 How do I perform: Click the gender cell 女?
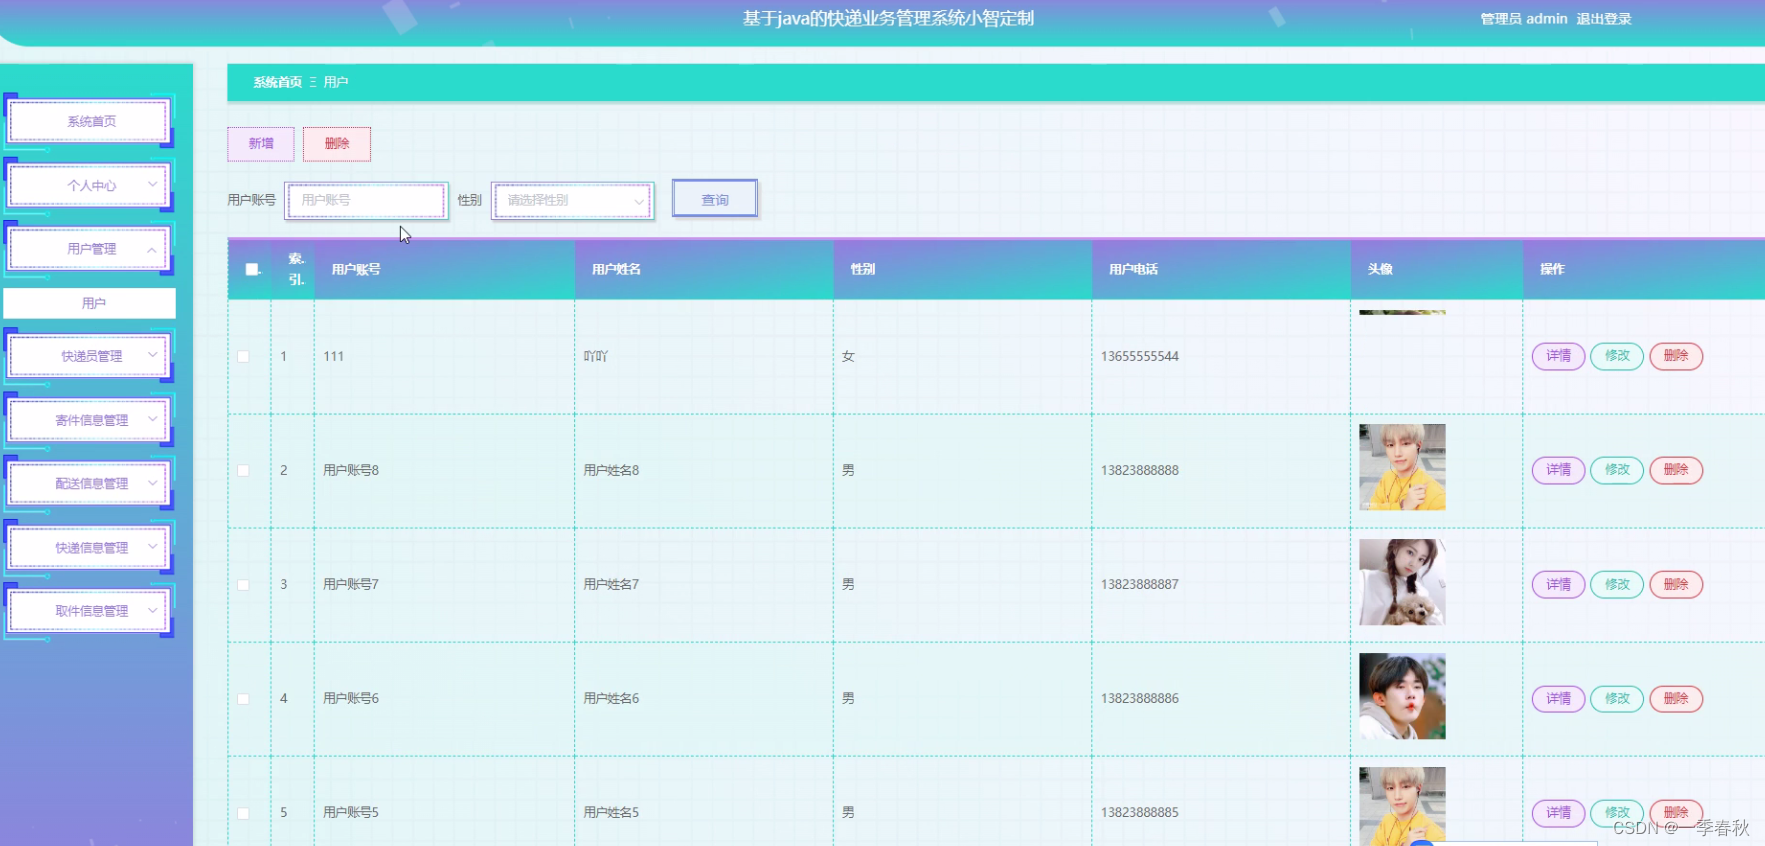tap(848, 356)
